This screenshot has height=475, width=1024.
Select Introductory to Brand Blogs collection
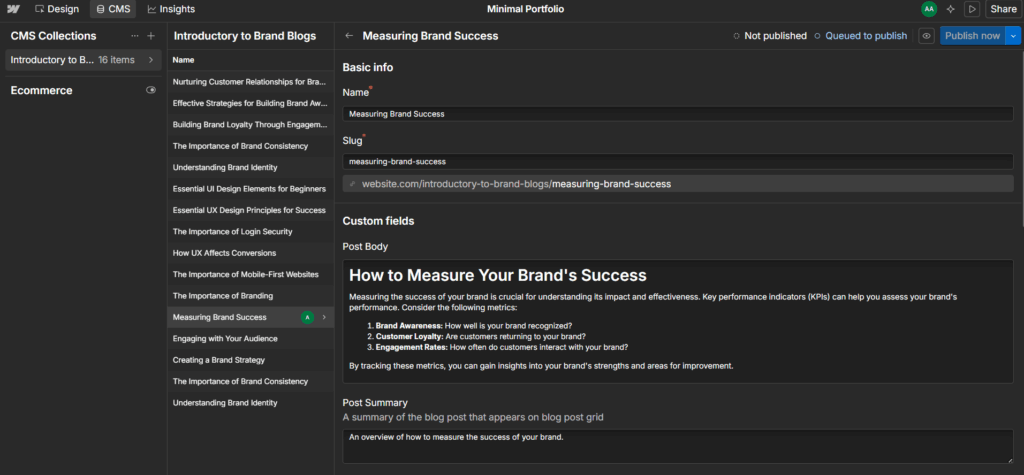click(x=84, y=60)
